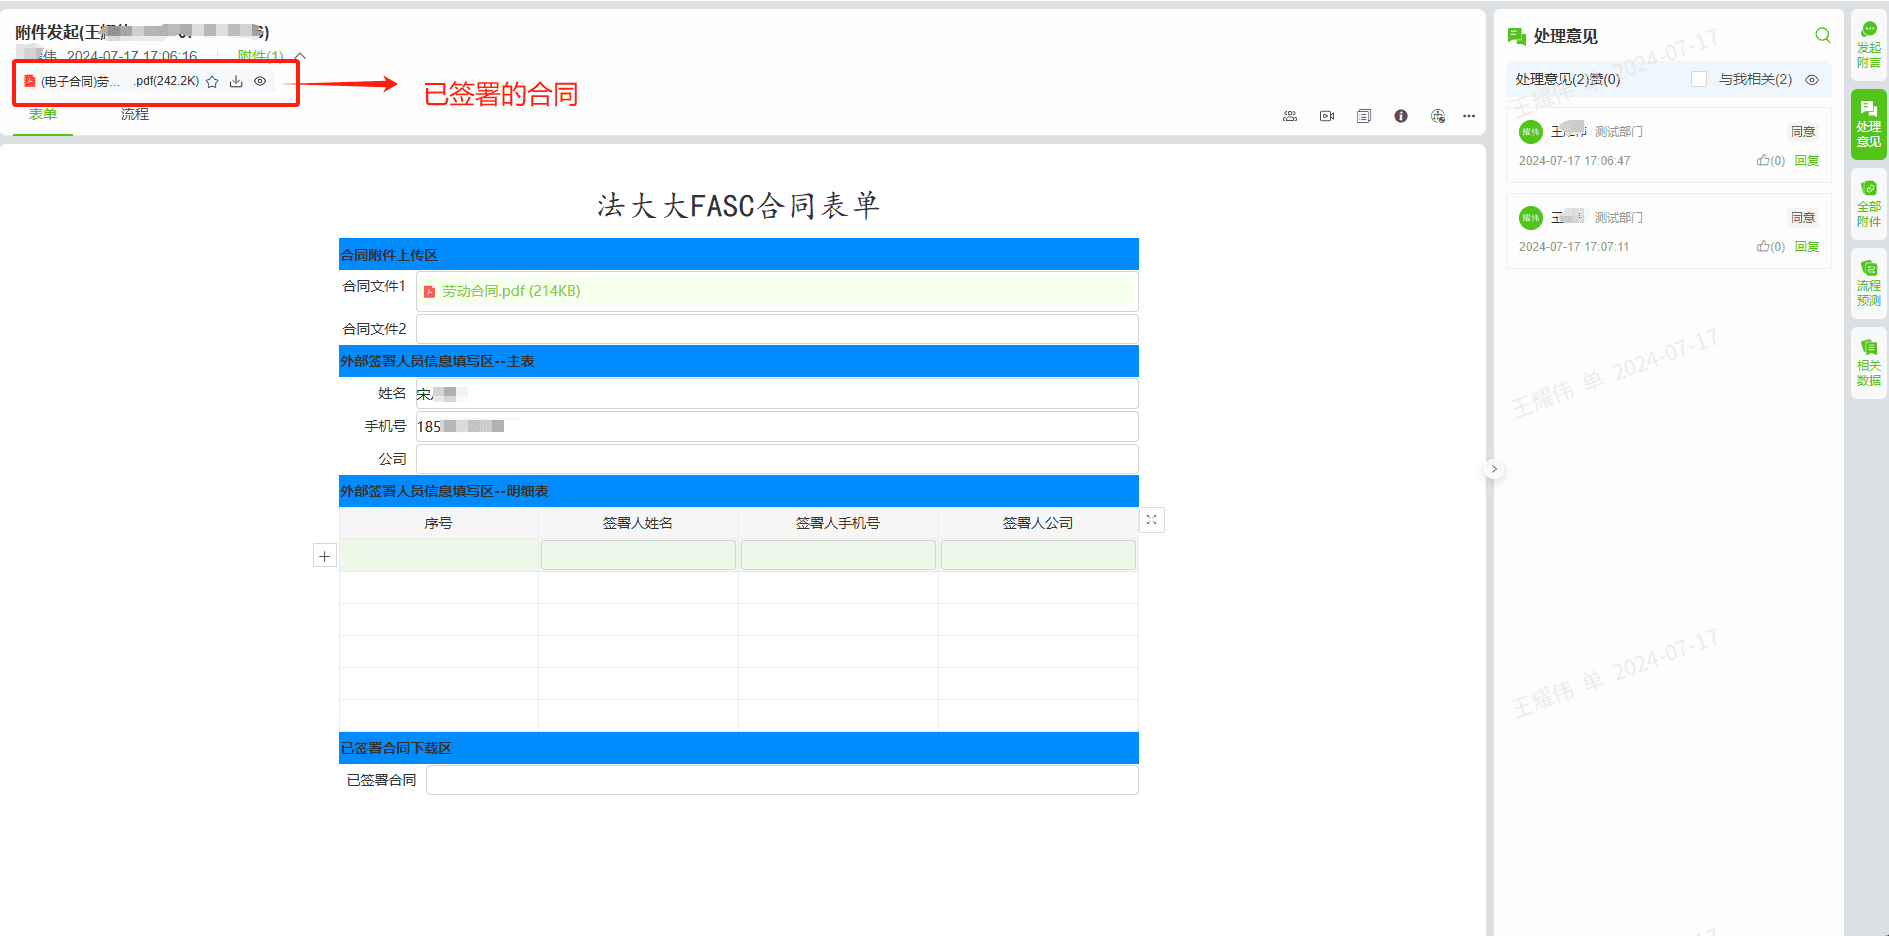Click the 签署人公司 cell in first row
The image size is (1889, 936).
coord(1038,555)
